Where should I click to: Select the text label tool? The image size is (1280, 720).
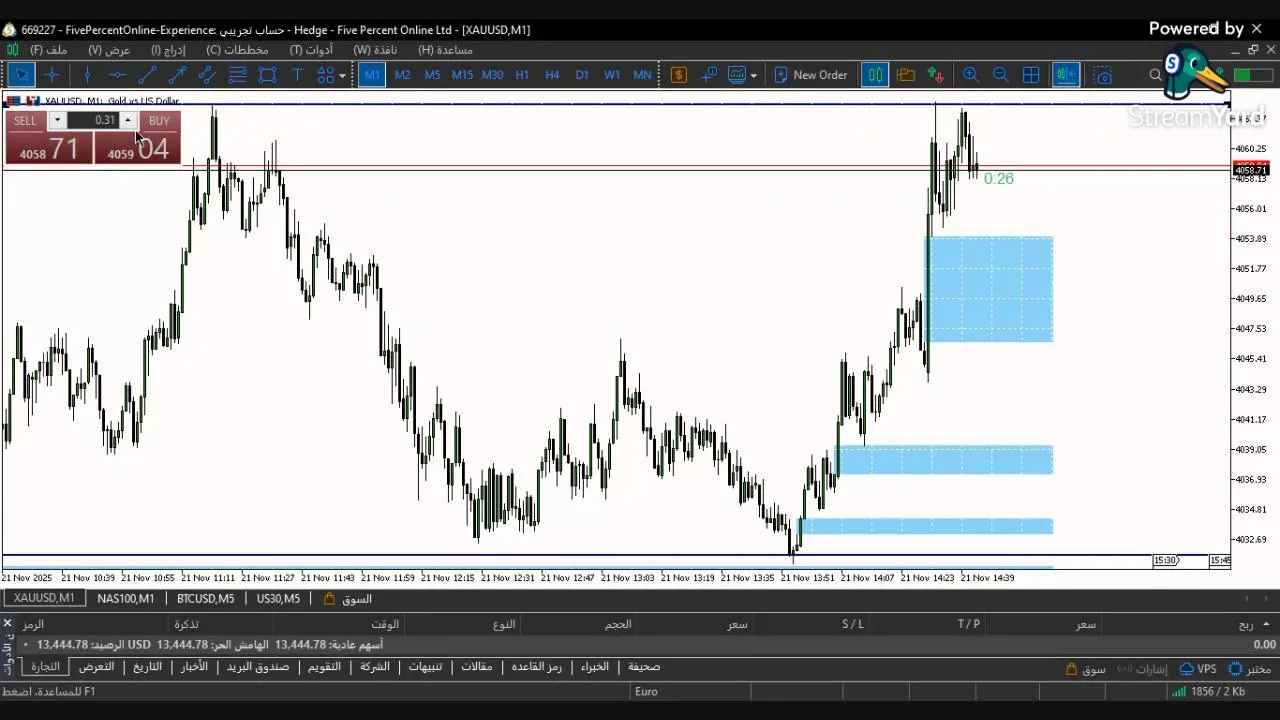click(297, 75)
